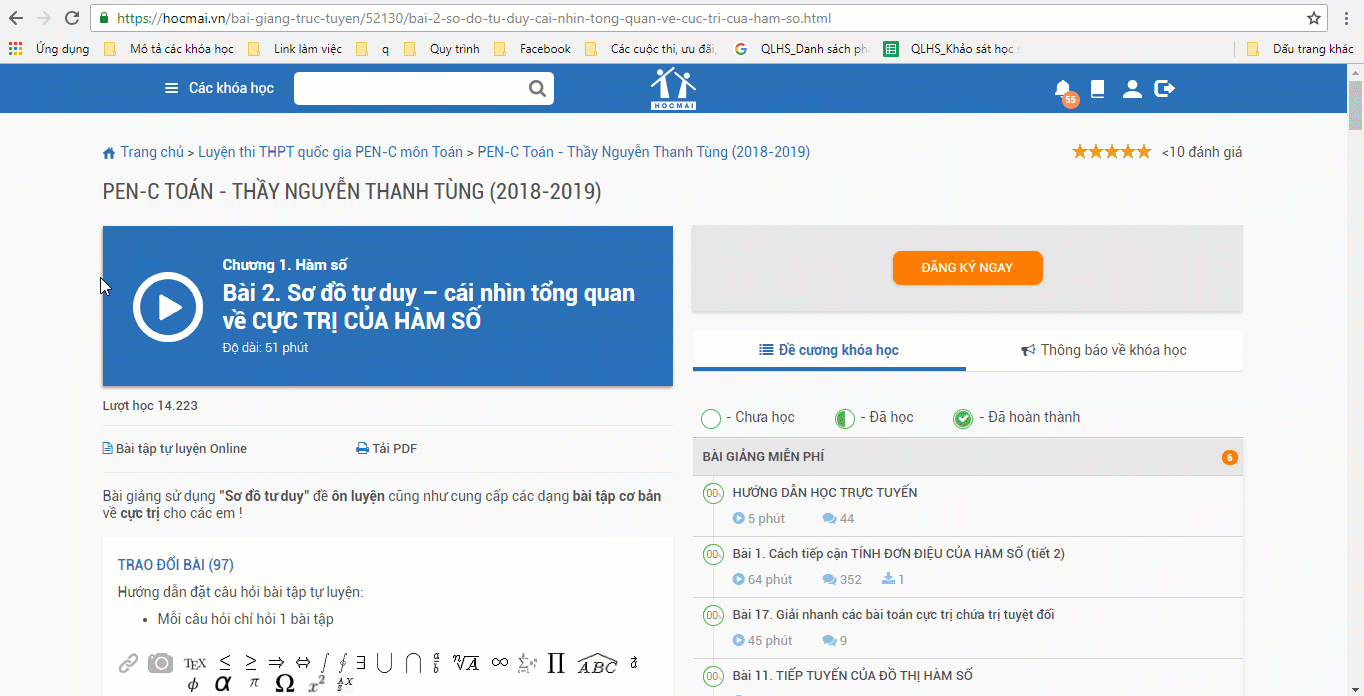Click the book icon in header
The height and width of the screenshot is (696, 1364).
tap(1097, 89)
